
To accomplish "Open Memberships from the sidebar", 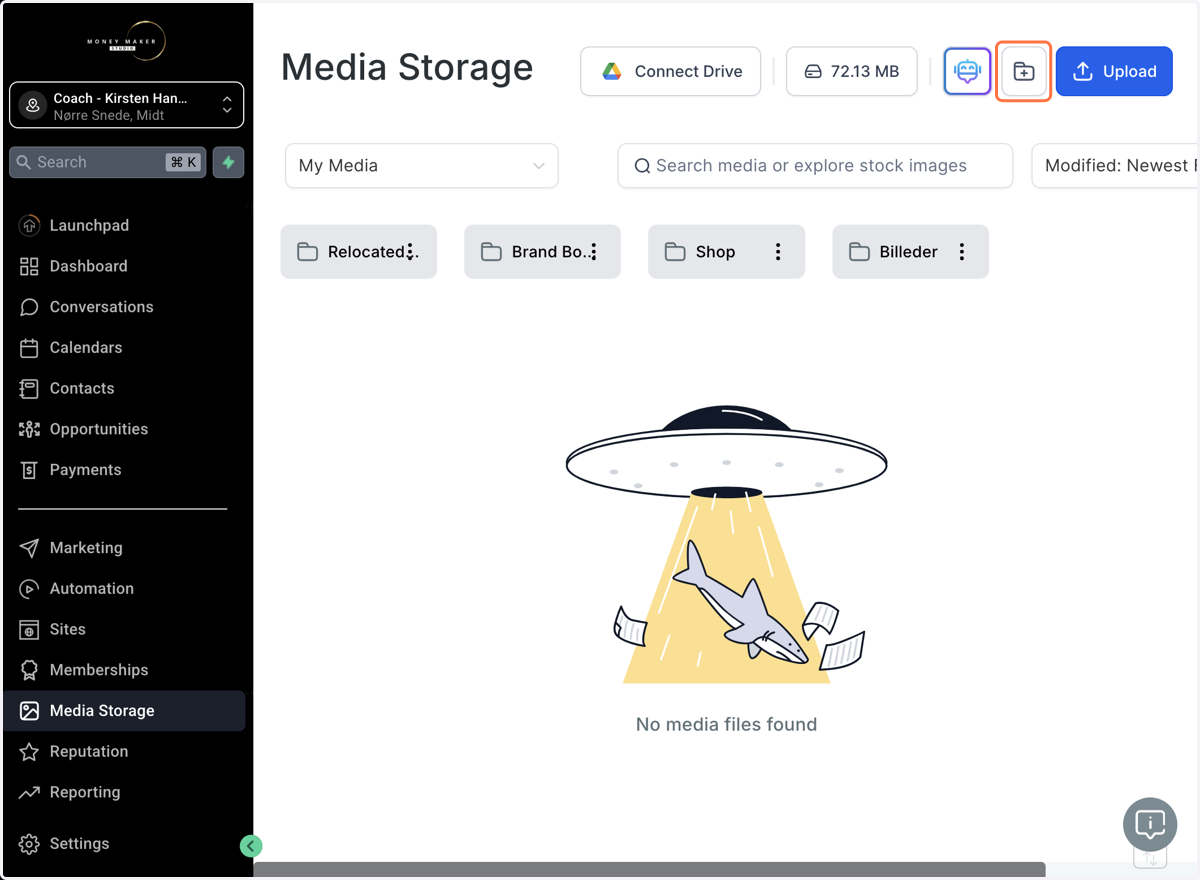I will [x=126, y=670].
